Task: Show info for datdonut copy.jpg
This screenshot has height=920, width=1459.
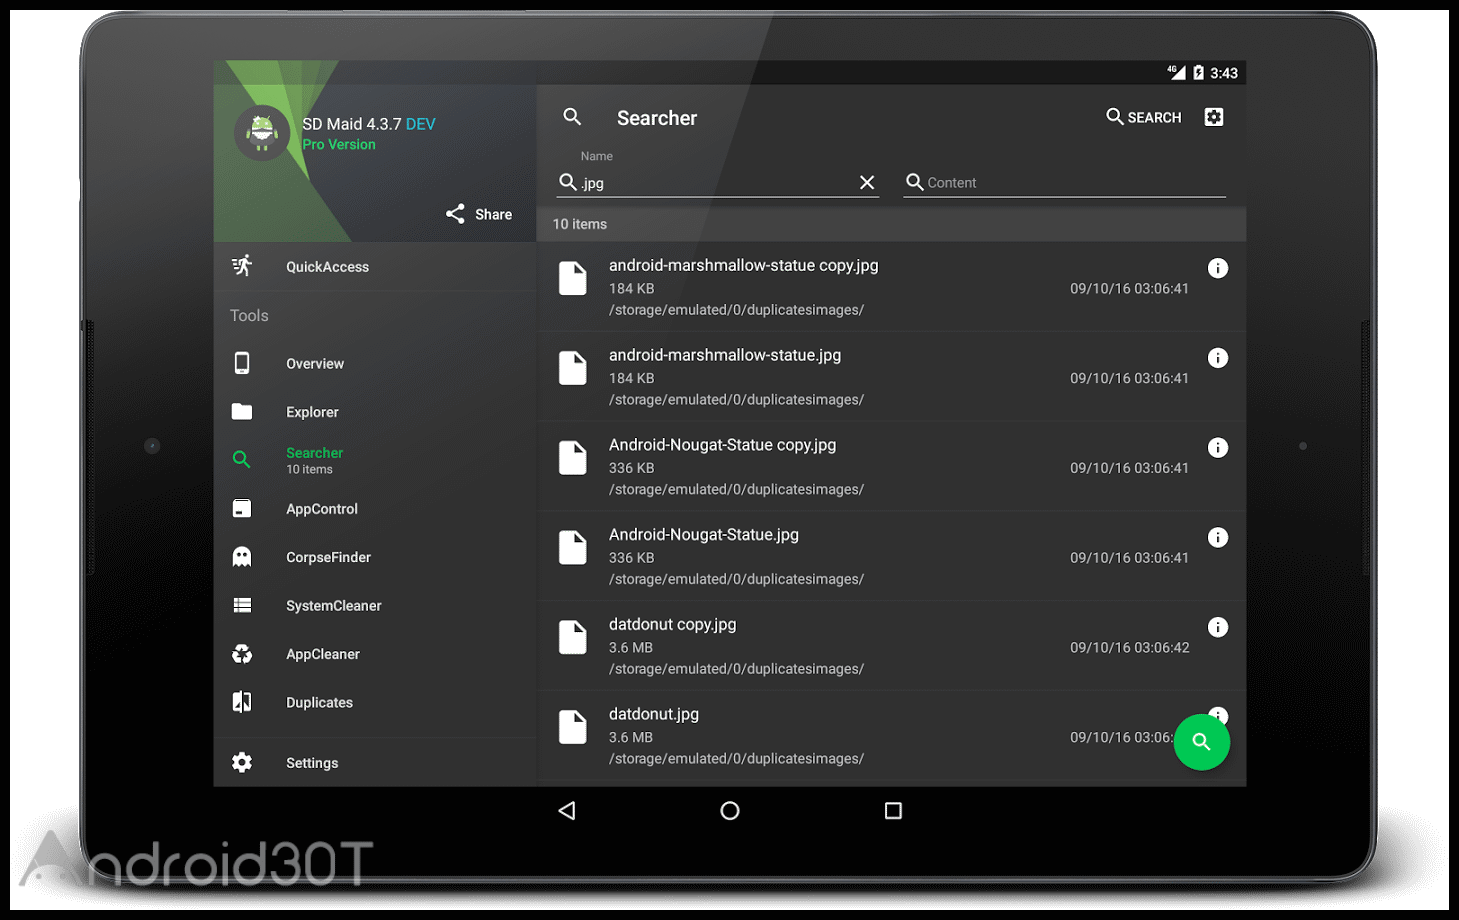Action: point(1218,627)
